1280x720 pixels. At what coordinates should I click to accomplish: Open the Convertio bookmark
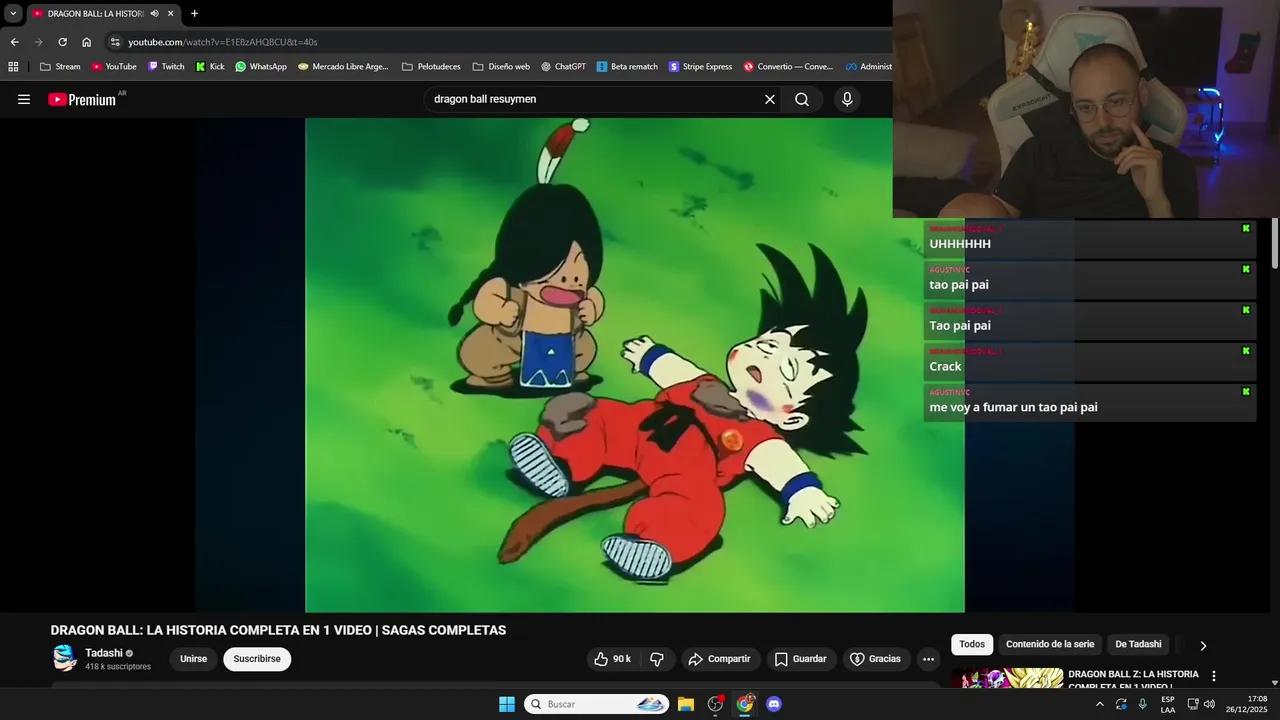click(x=788, y=67)
